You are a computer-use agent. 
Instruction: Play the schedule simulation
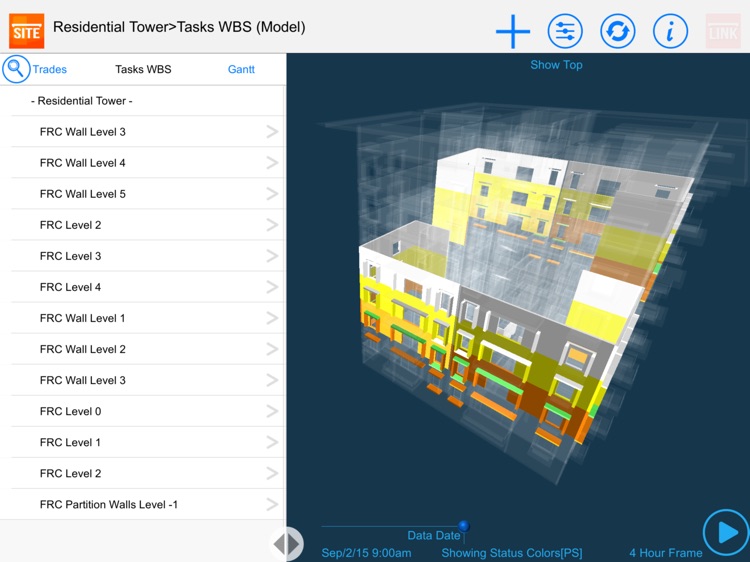click(x=727, y=532)
